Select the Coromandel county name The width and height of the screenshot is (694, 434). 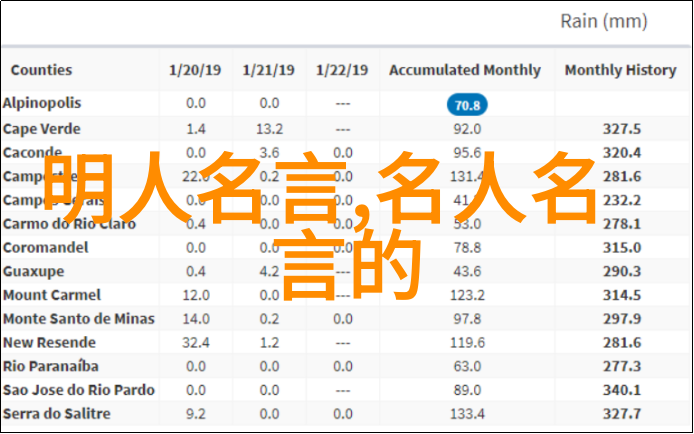coord(46,247)
